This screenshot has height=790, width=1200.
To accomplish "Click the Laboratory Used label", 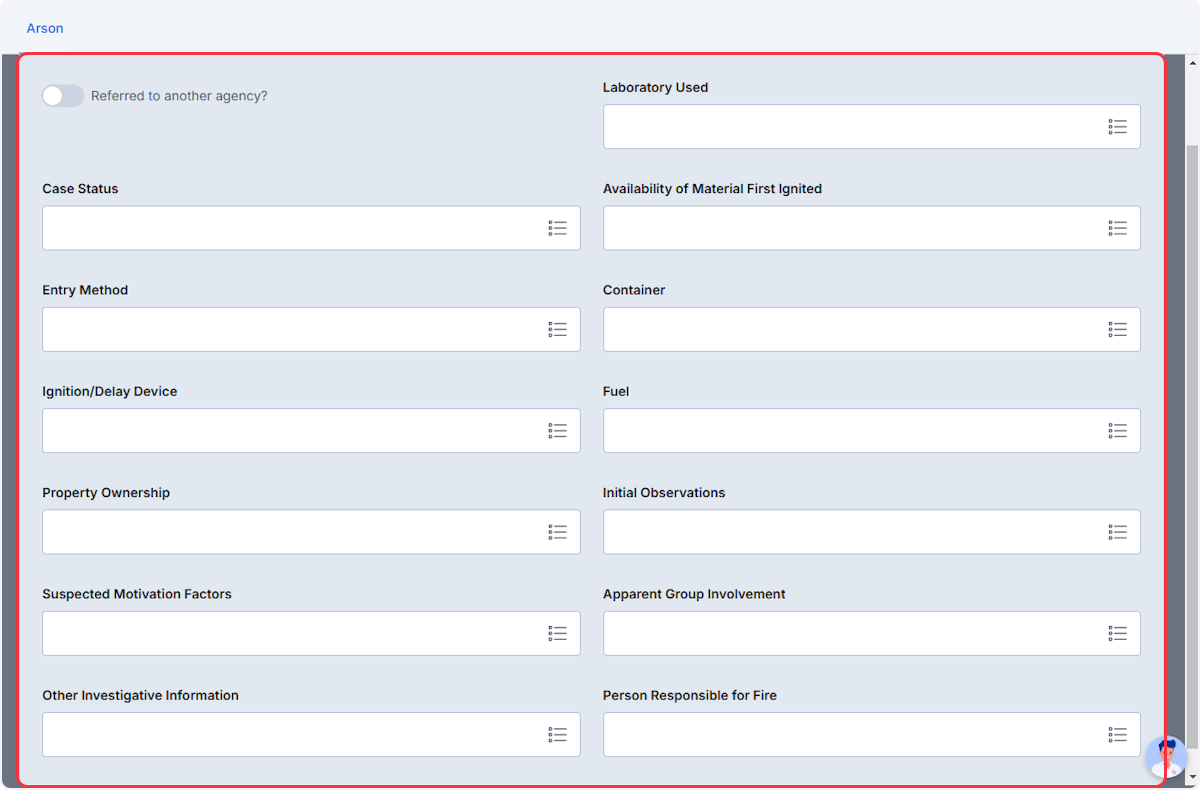I will (x=655, y=88).
